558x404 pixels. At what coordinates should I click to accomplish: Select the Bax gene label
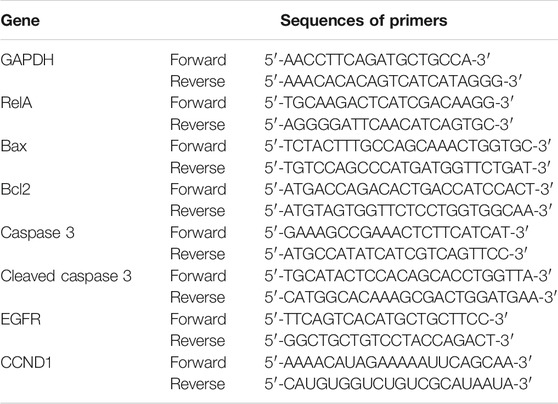(14, 146)
